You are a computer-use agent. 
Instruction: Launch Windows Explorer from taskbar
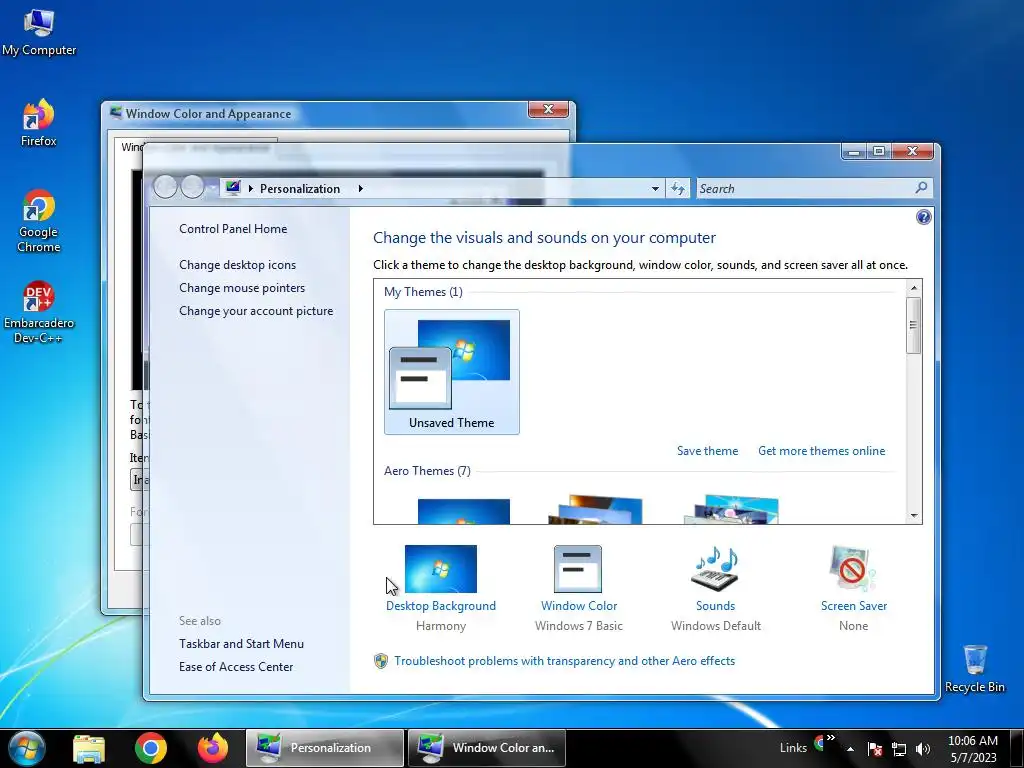pos(89,748)
